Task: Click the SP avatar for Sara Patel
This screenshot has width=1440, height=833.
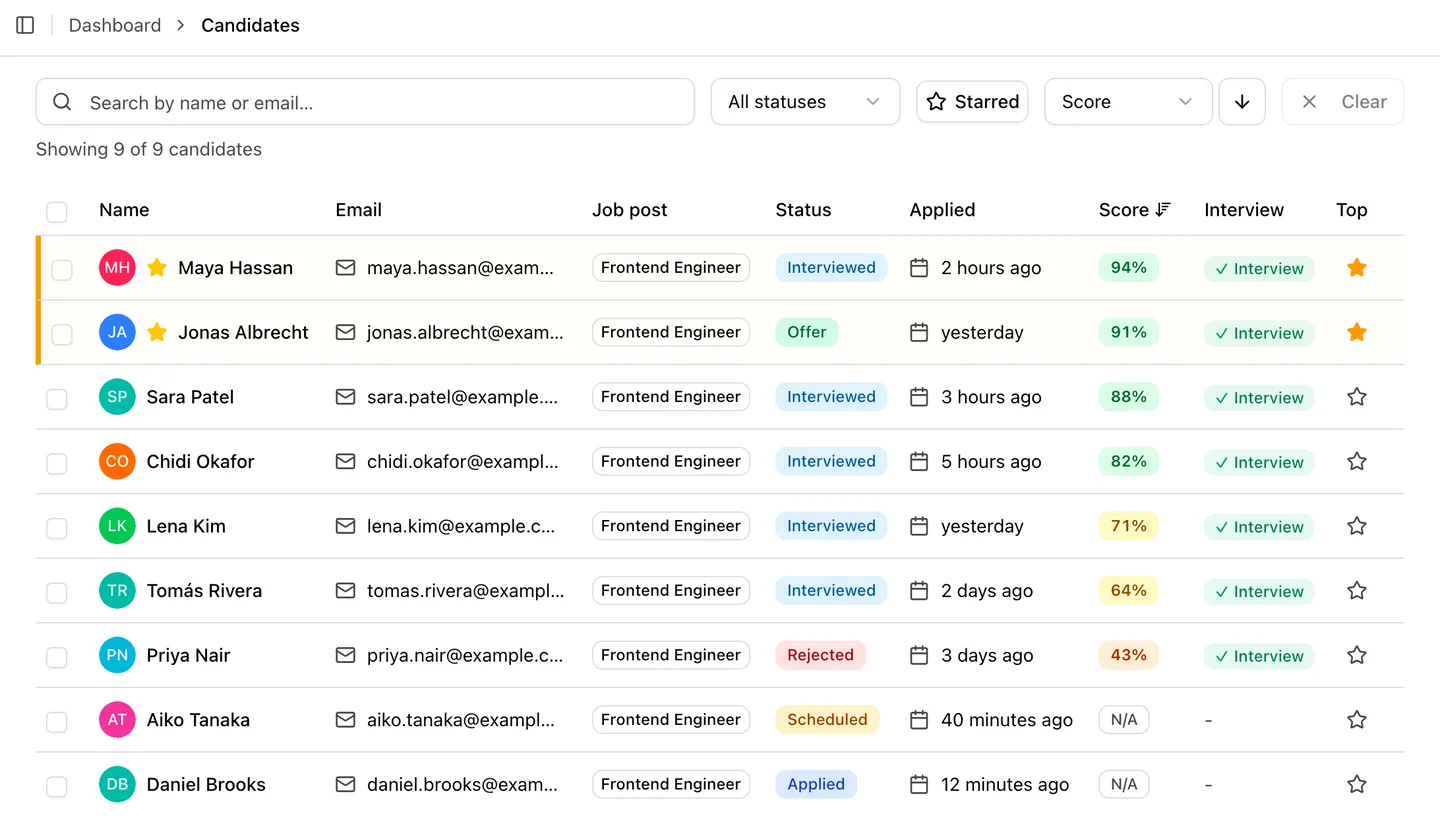Action: pyautogui.click(x=117, y=397)
